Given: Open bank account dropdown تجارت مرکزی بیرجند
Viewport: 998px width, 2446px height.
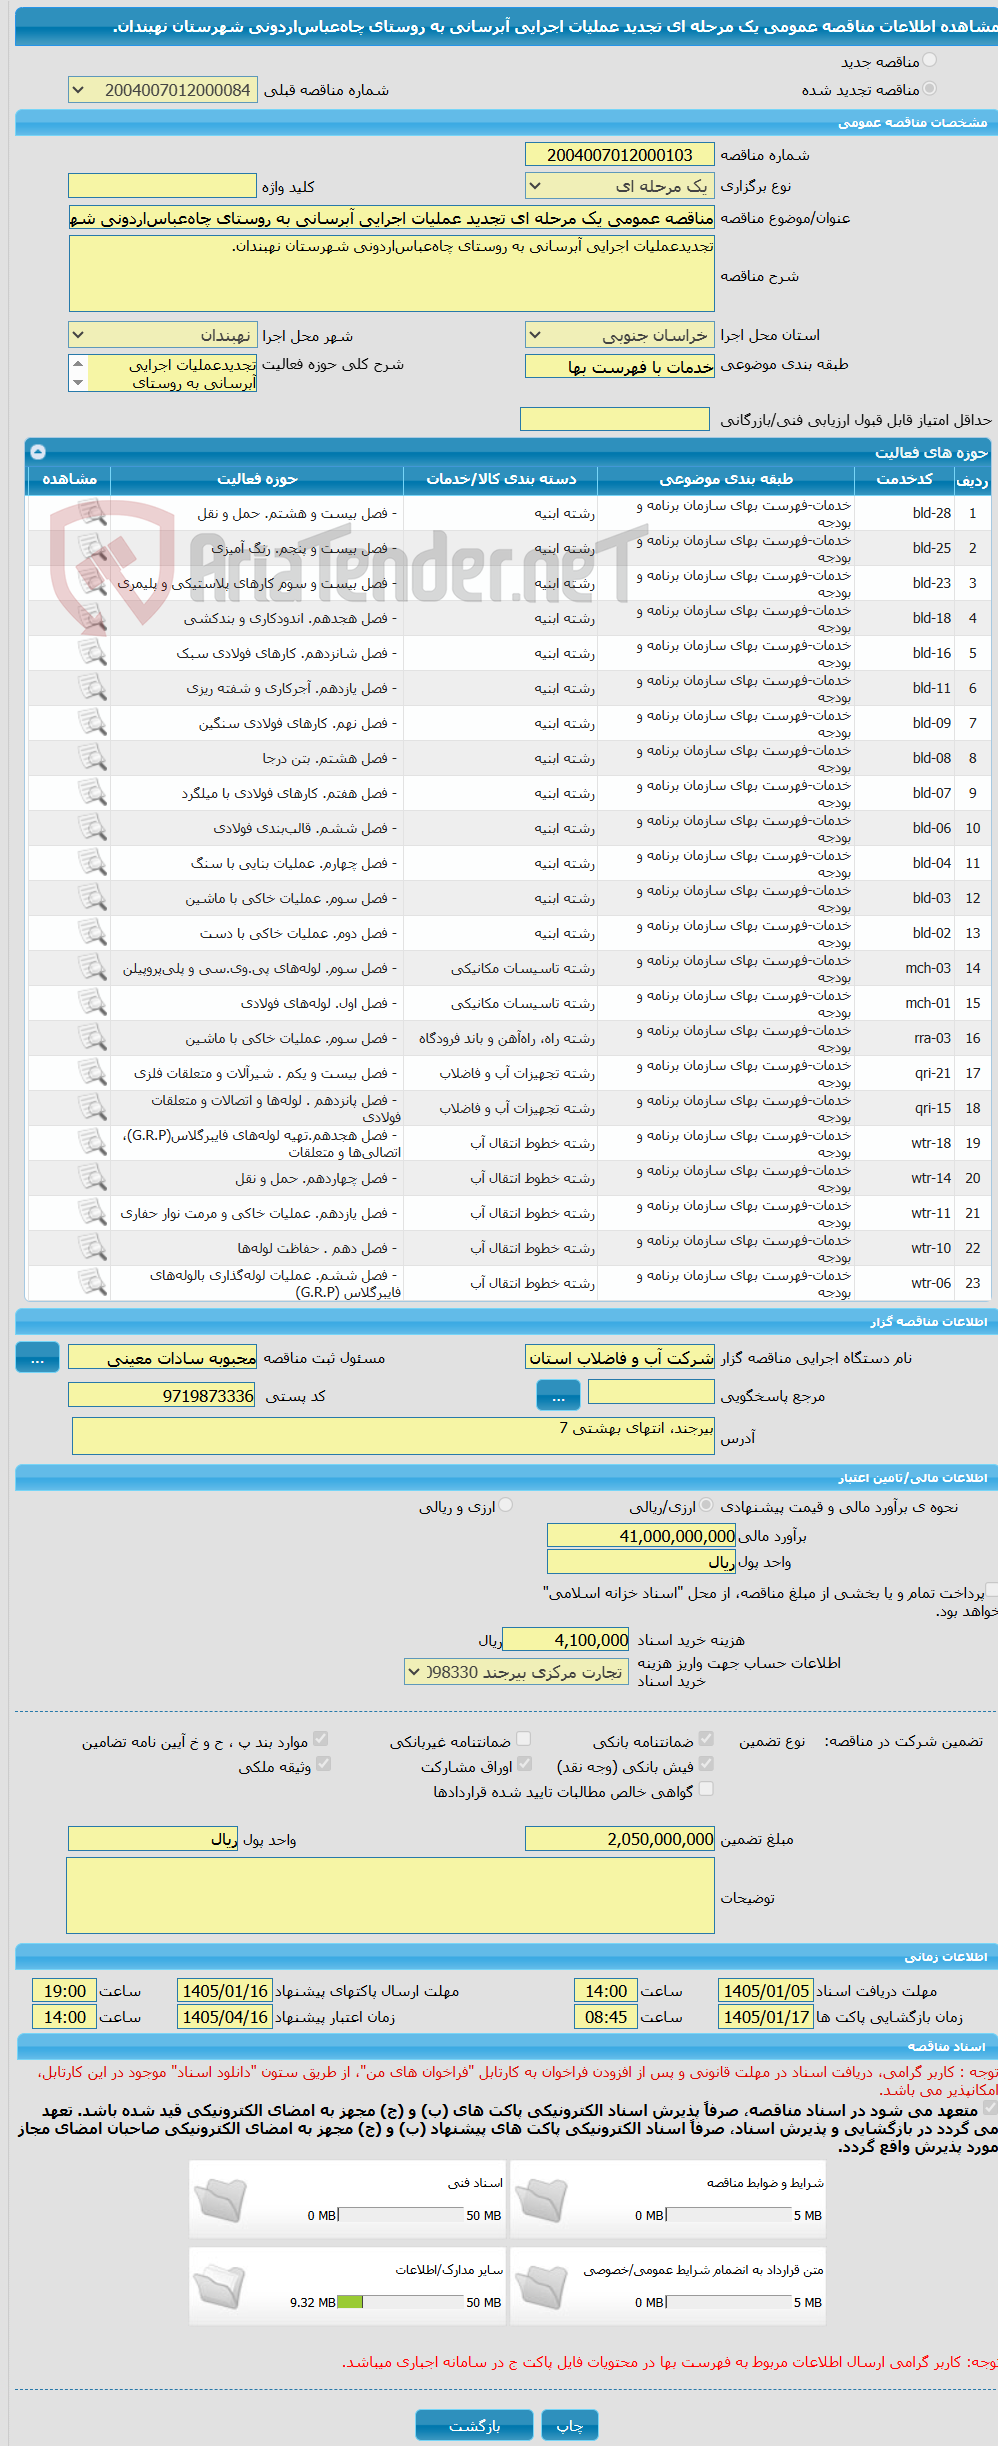Looking at the screenshot, I should [516, 1672].
